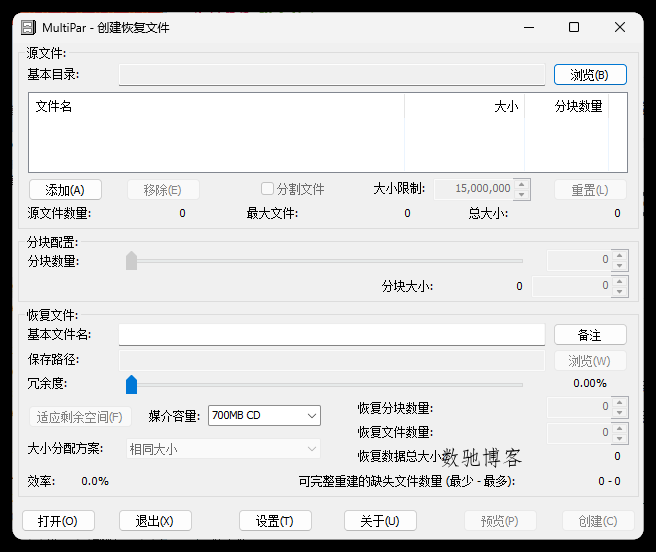Click the 适应剩余空间(F) fit free space button
Image resolution: width=656 pixels, height=552 pixels.
[x=80, y=417]
